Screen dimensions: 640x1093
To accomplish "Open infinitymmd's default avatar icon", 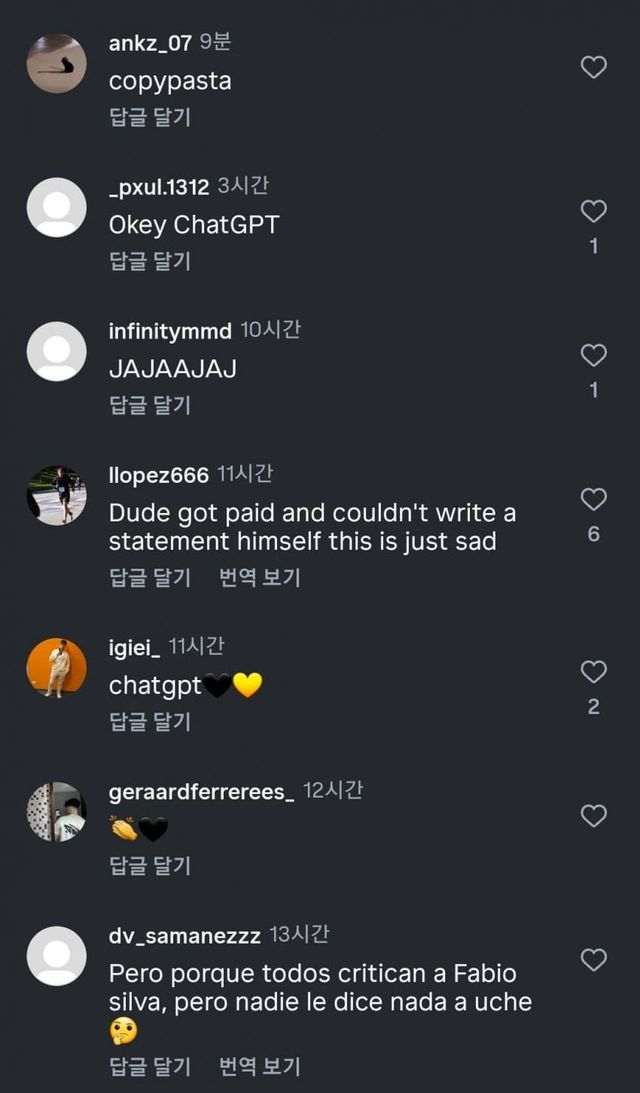I will [56, 352].
